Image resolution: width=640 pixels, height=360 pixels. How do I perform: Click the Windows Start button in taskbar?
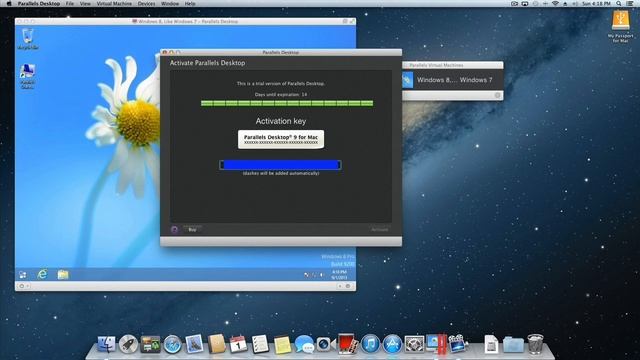[x=22, y=275]
